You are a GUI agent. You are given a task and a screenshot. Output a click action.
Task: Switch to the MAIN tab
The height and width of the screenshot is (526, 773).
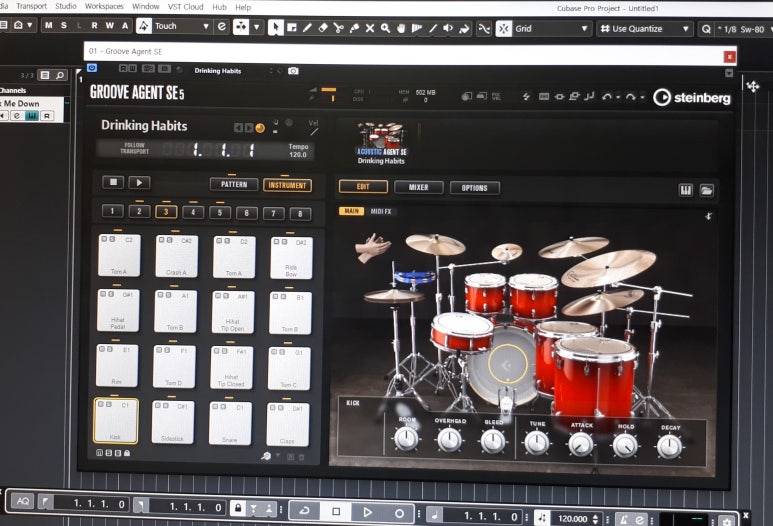351,210
